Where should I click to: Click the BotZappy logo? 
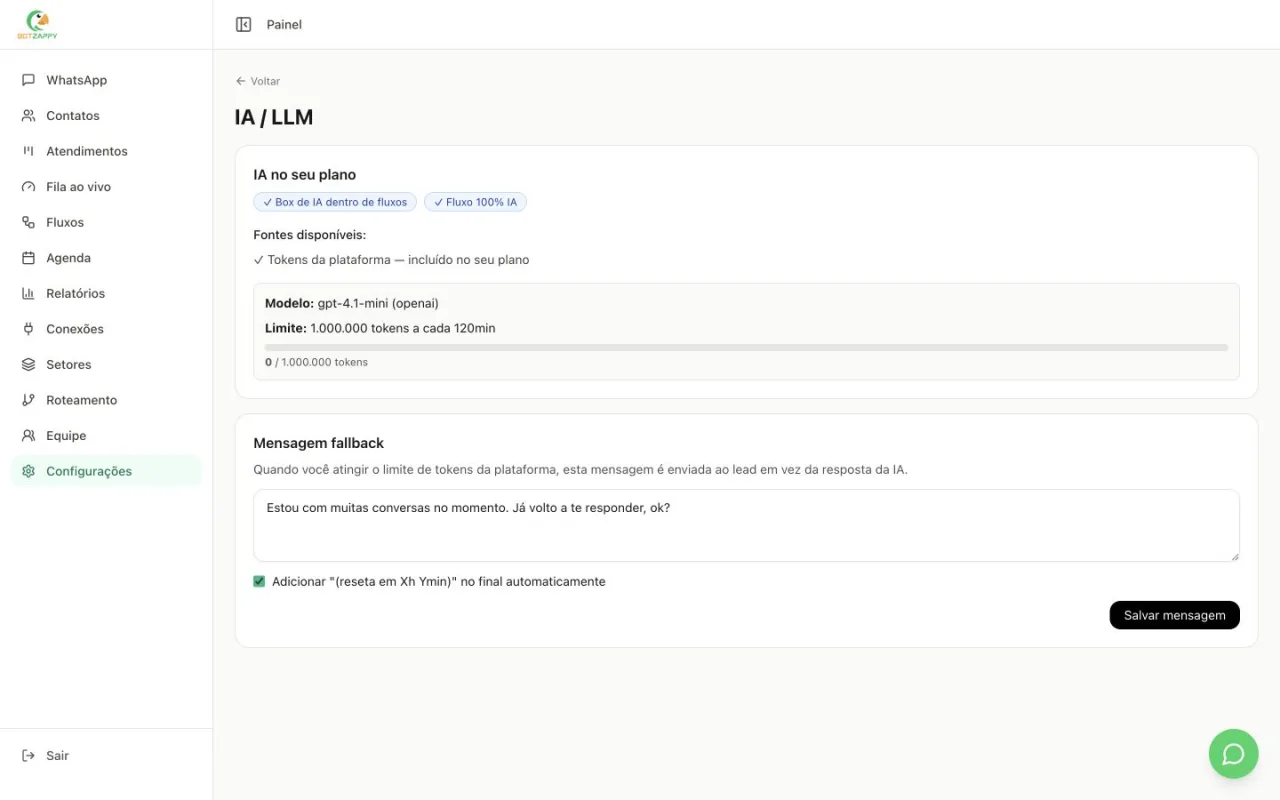pyautogui.click(x=38, y=24)
